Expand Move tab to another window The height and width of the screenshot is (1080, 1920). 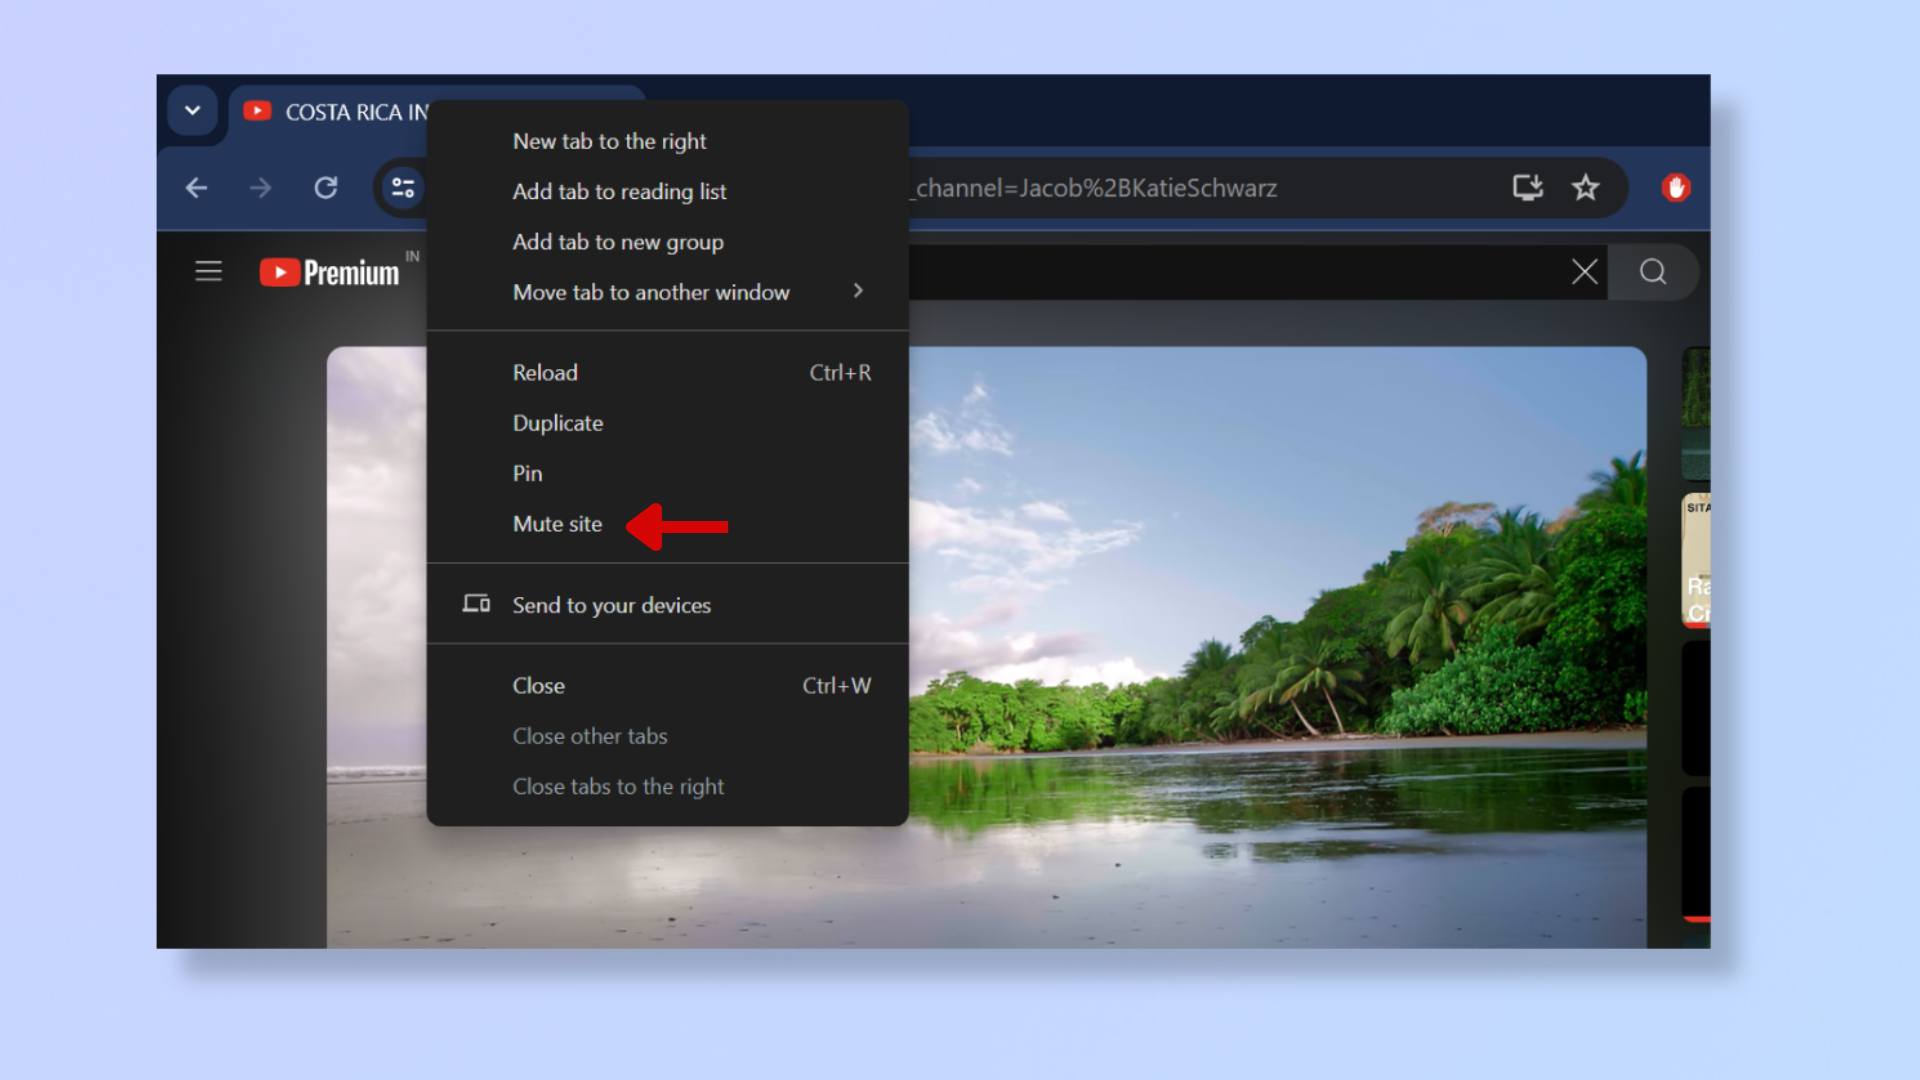[858, 291]
